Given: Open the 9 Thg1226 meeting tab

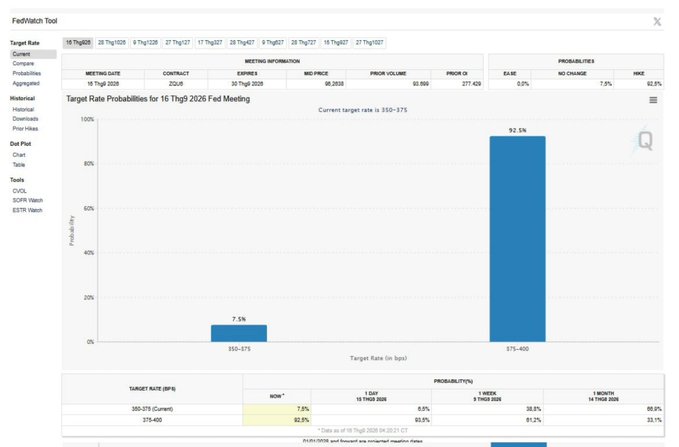Looking at the screenshot, I should (x=145, y=42).
